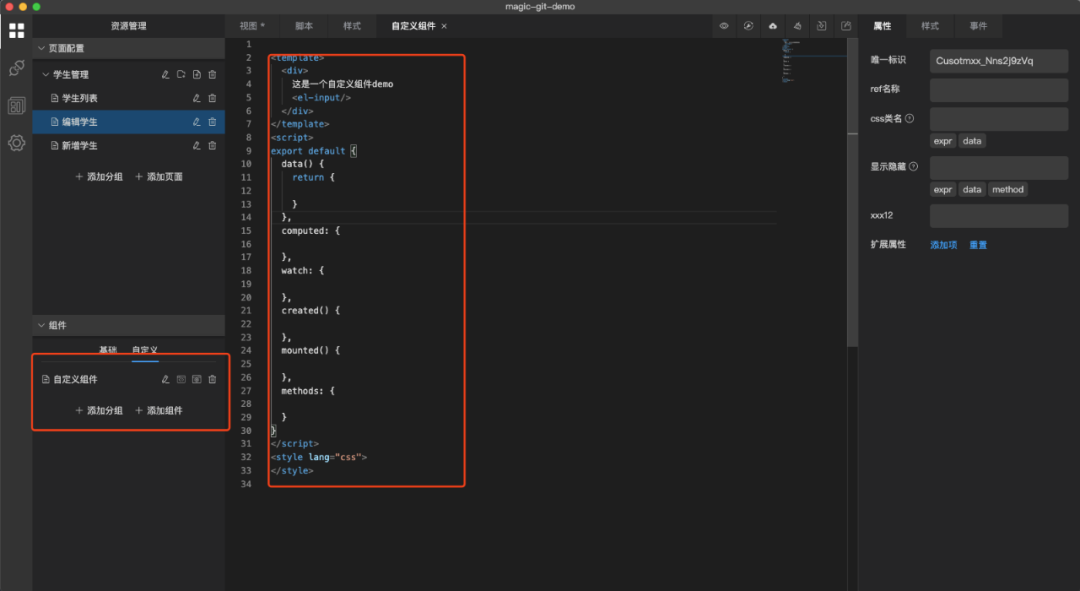Viewport: 1080px width, 591px height.
Task: Open the data panel sidebar icon
Action: tap(17, 105)
